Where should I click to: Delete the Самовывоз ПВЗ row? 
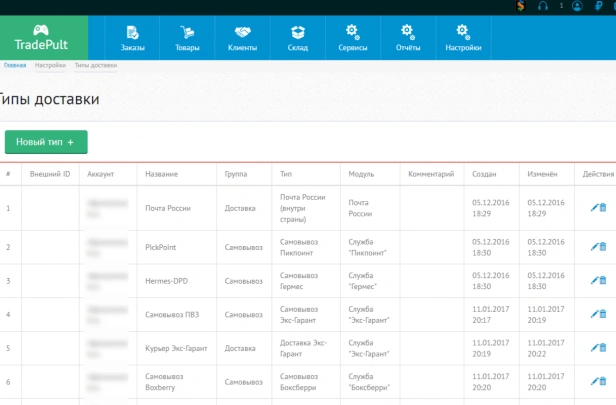603,314
